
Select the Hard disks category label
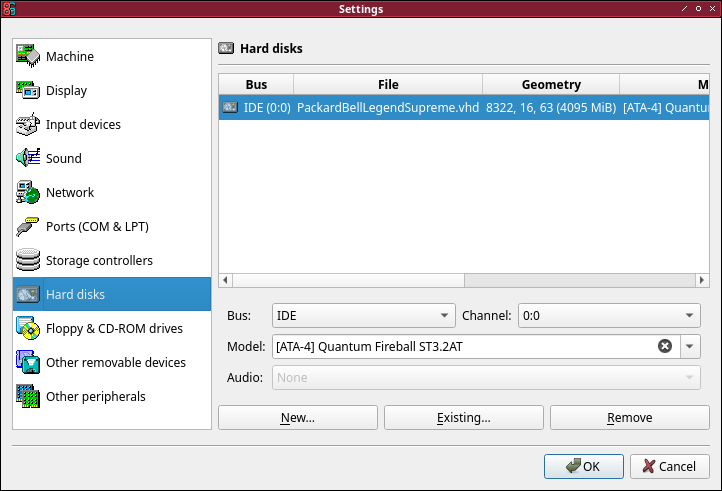pos(75,294)
